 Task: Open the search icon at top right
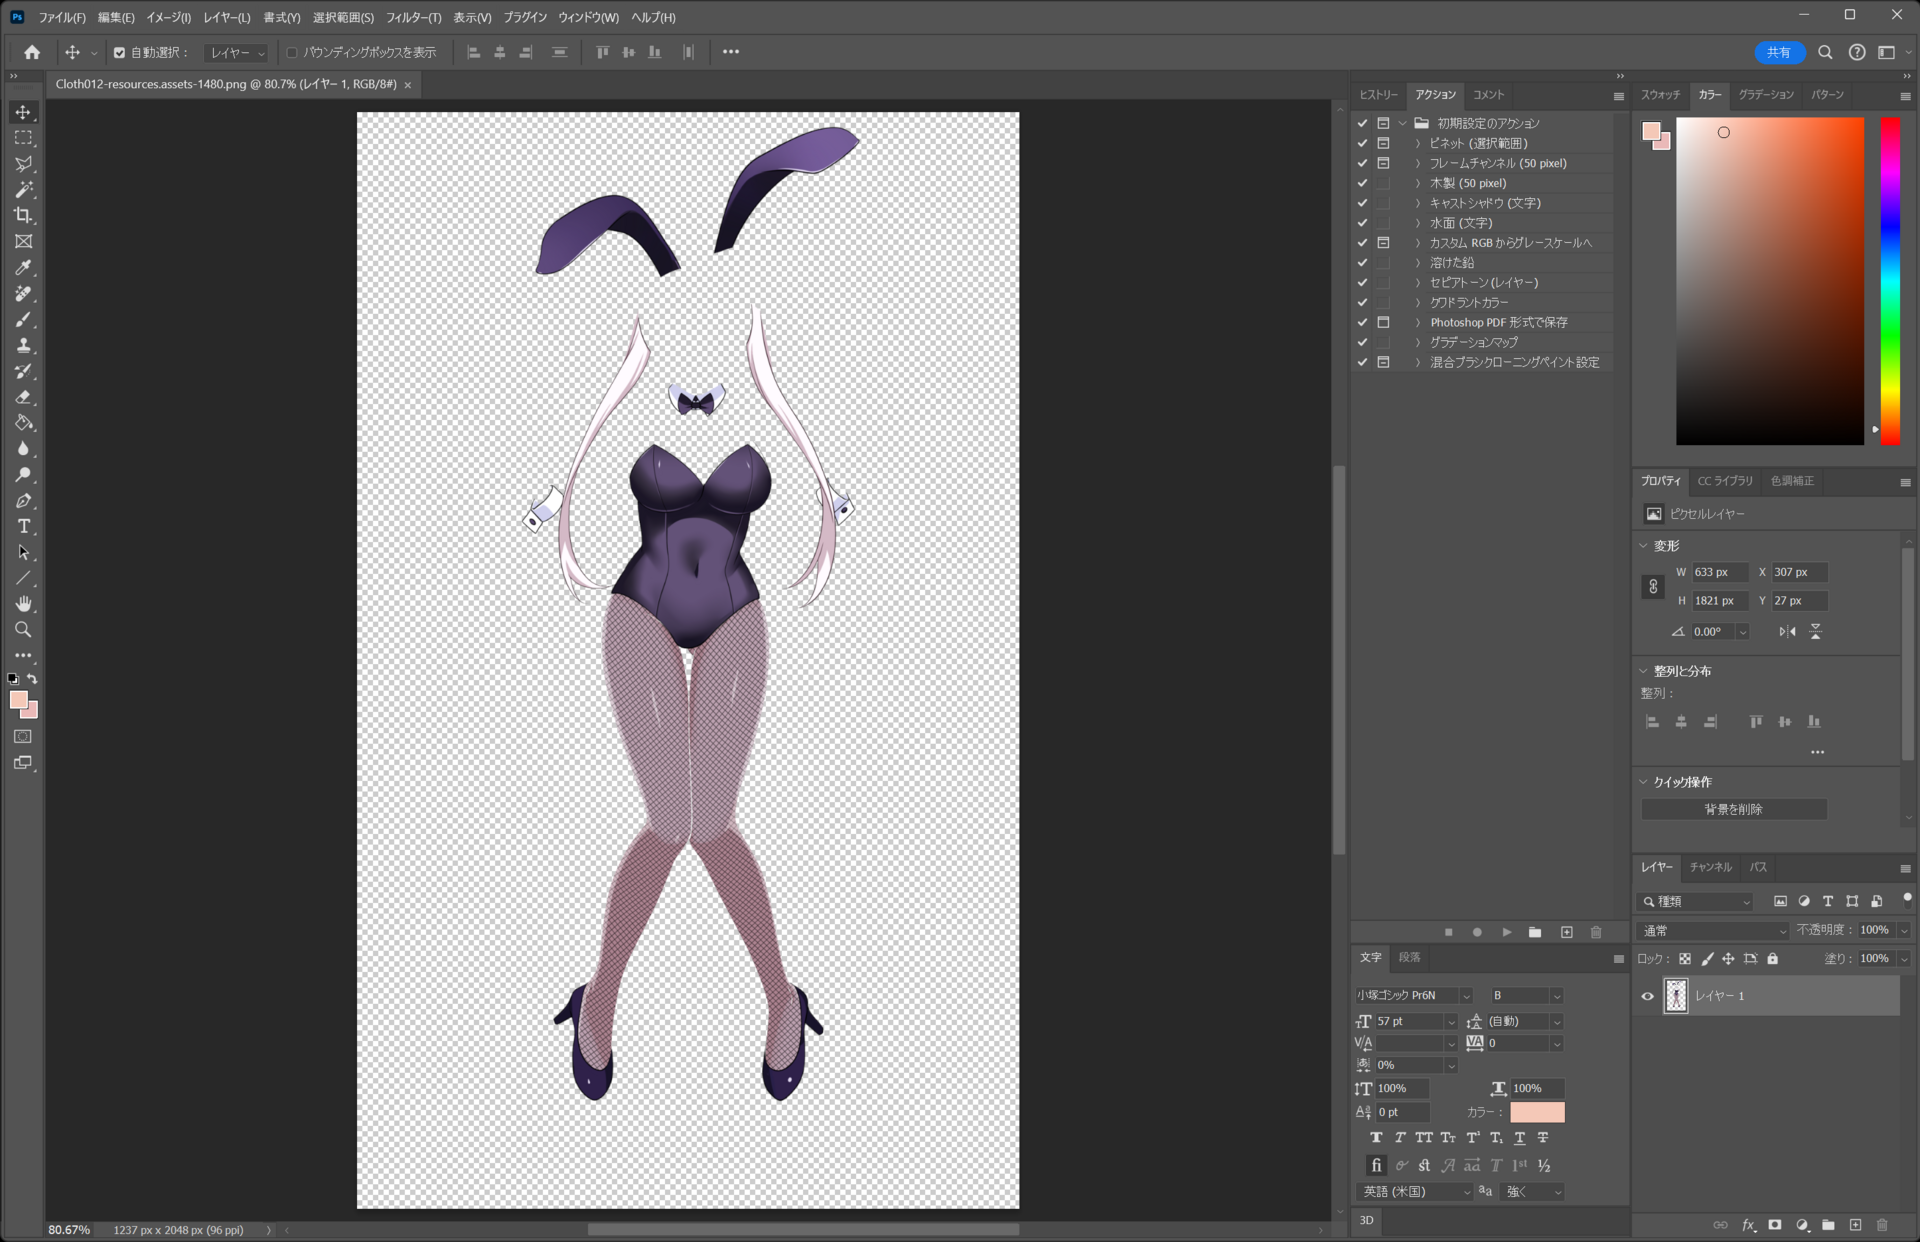tap(1825, 52)
